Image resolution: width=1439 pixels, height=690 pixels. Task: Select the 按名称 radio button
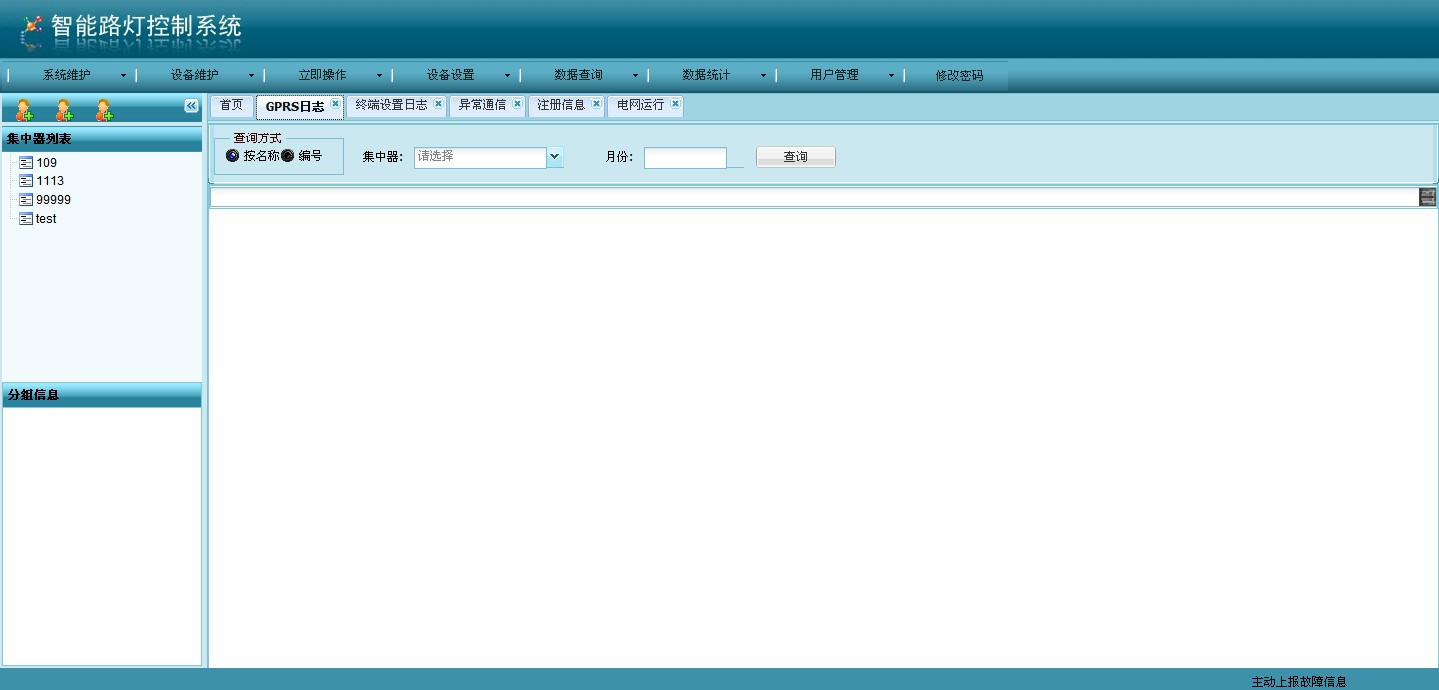click(233, 156)
